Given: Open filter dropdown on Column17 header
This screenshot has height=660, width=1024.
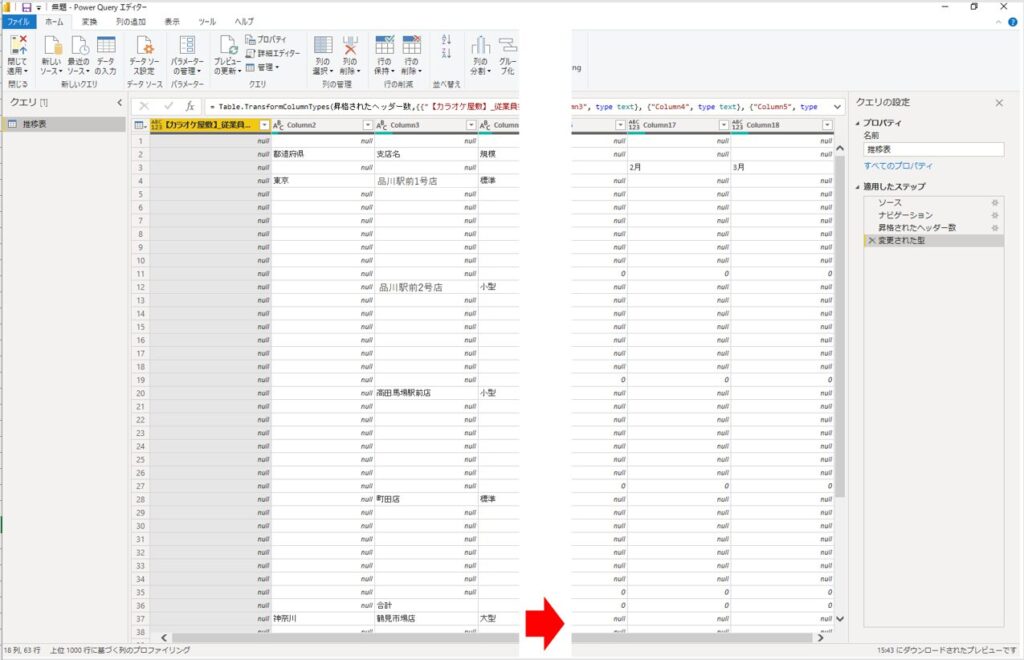Looking at the screenshot, I should click(x=724, y=125).
